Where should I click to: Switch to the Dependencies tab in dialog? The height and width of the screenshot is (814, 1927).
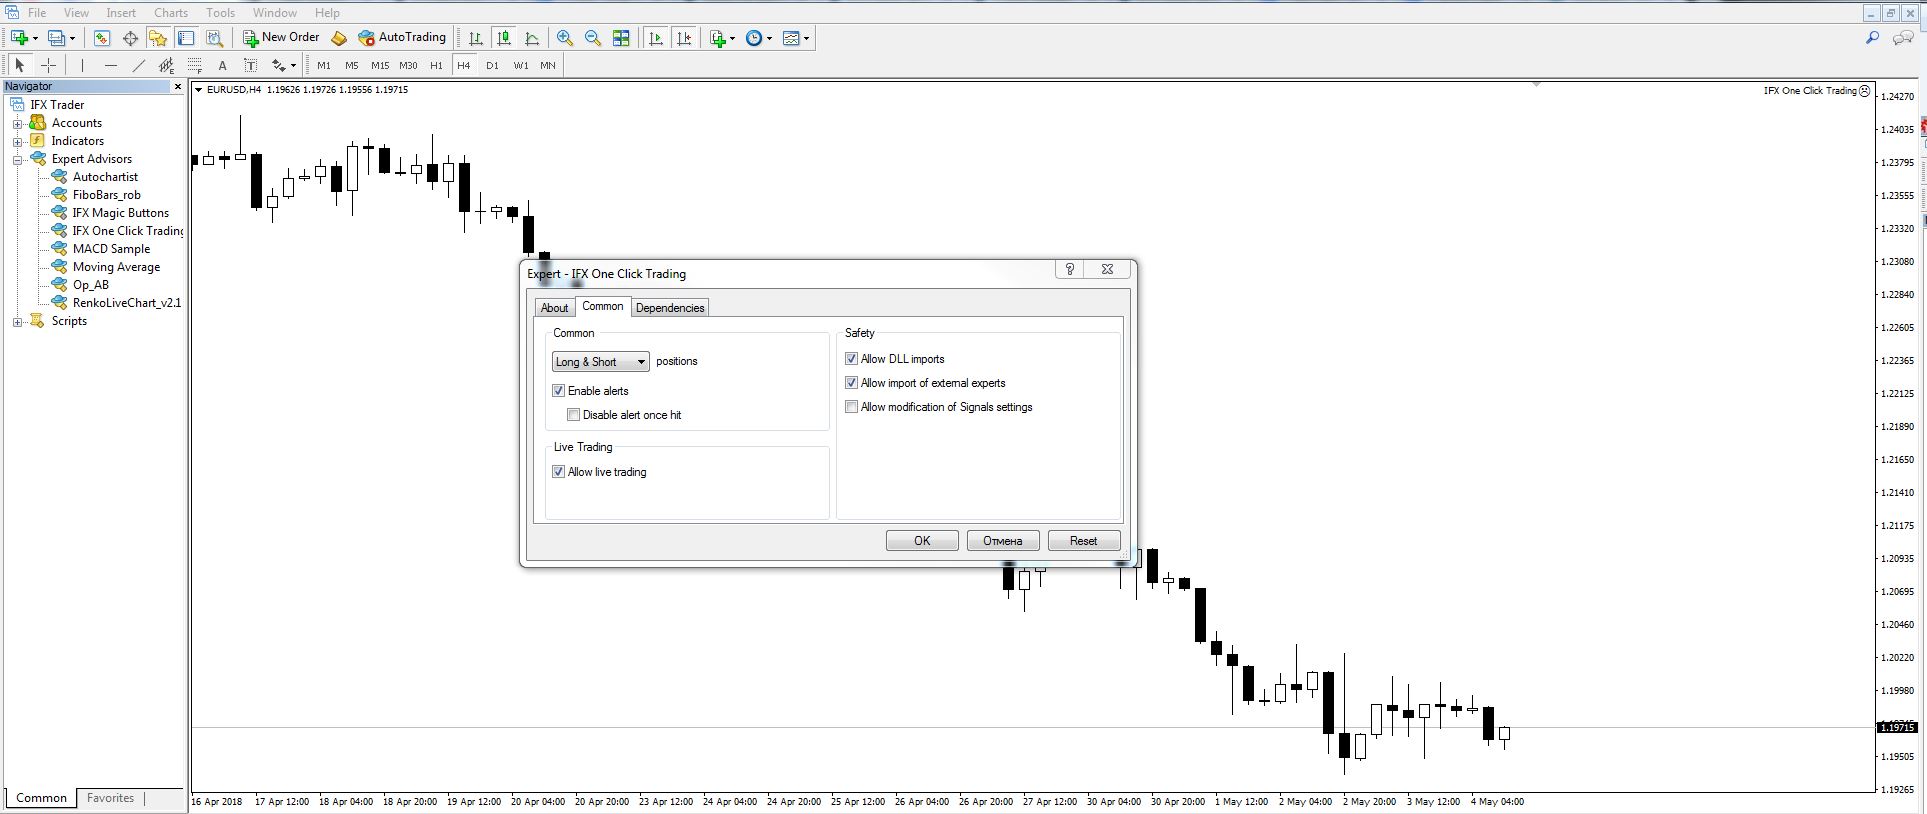[670, 308]
